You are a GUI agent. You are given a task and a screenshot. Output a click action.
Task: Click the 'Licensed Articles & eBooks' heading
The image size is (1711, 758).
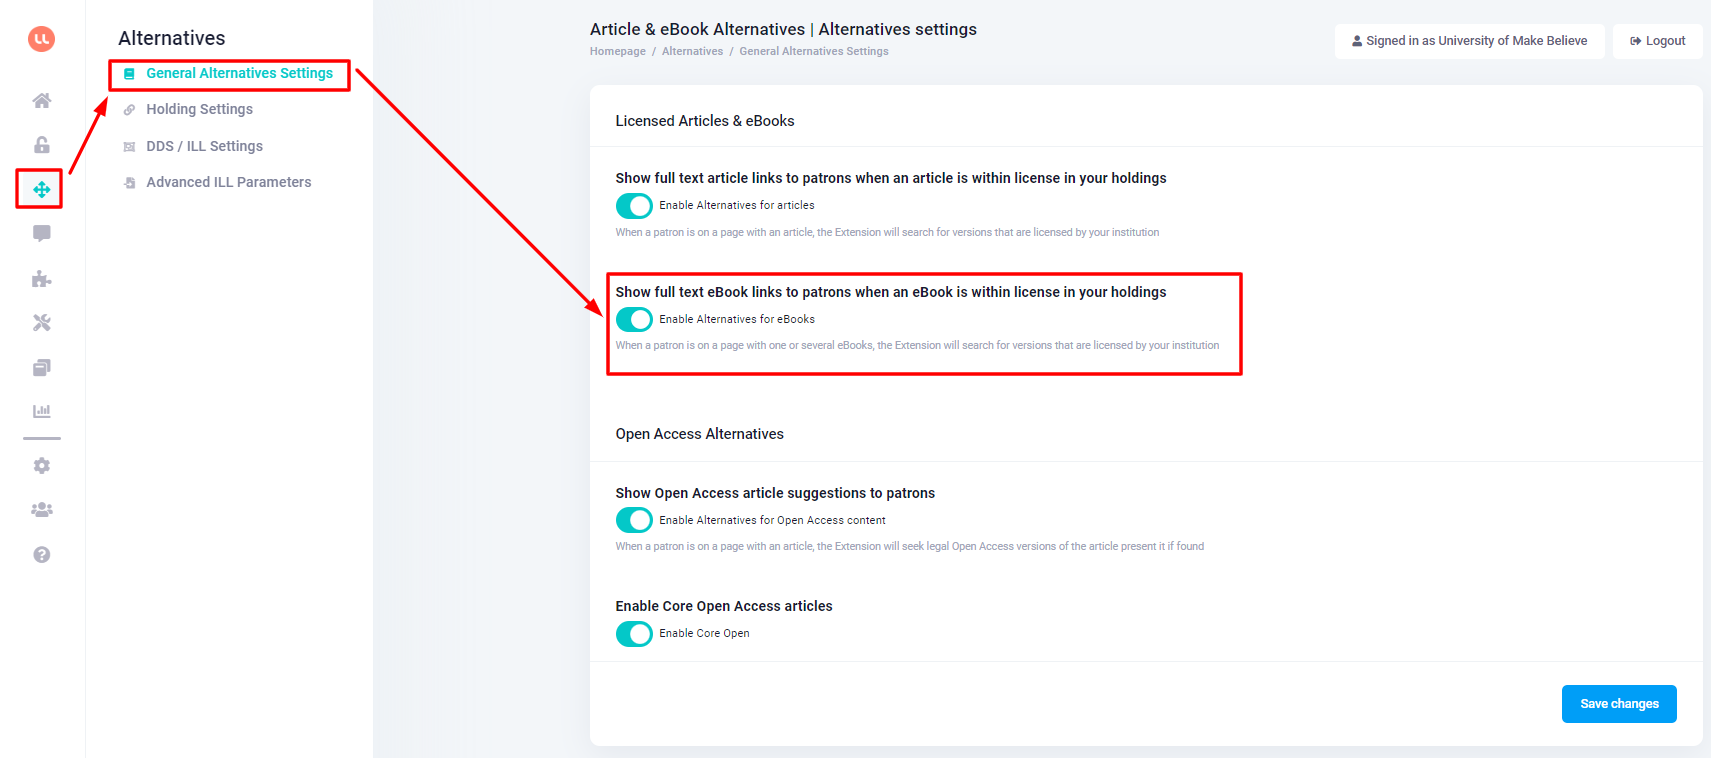click(x=705, y=121)
